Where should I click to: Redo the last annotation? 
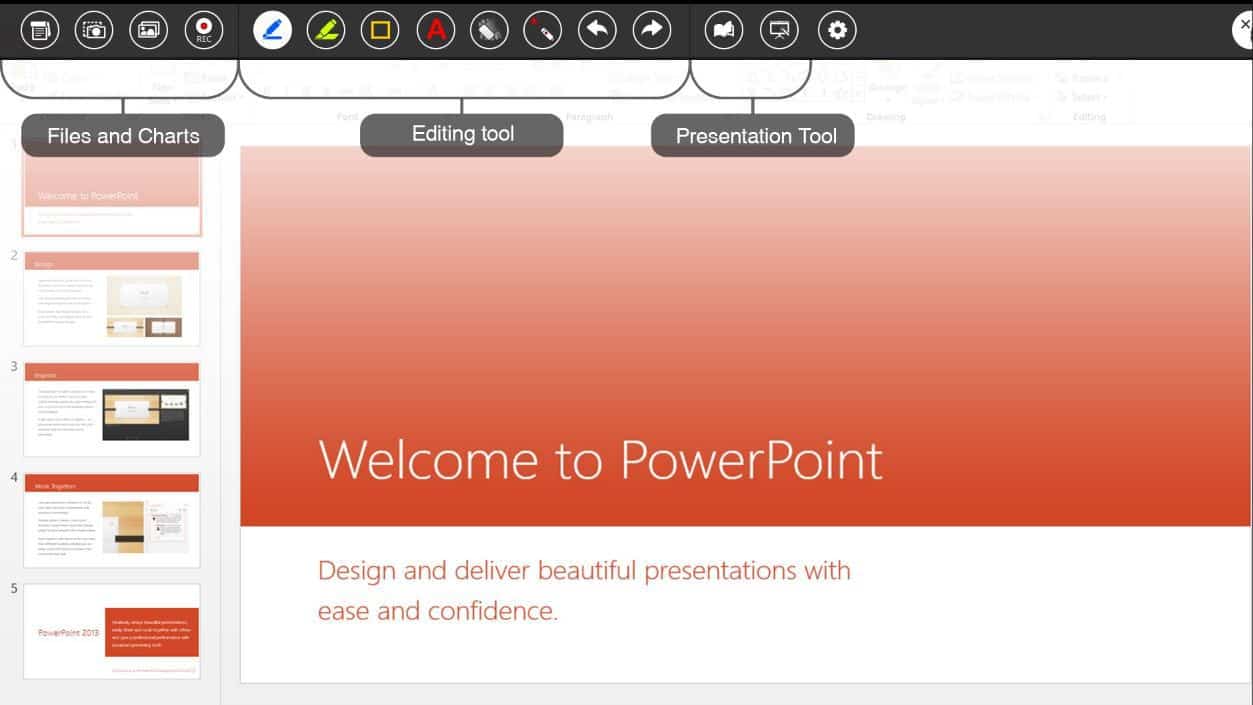click(651, 29)
